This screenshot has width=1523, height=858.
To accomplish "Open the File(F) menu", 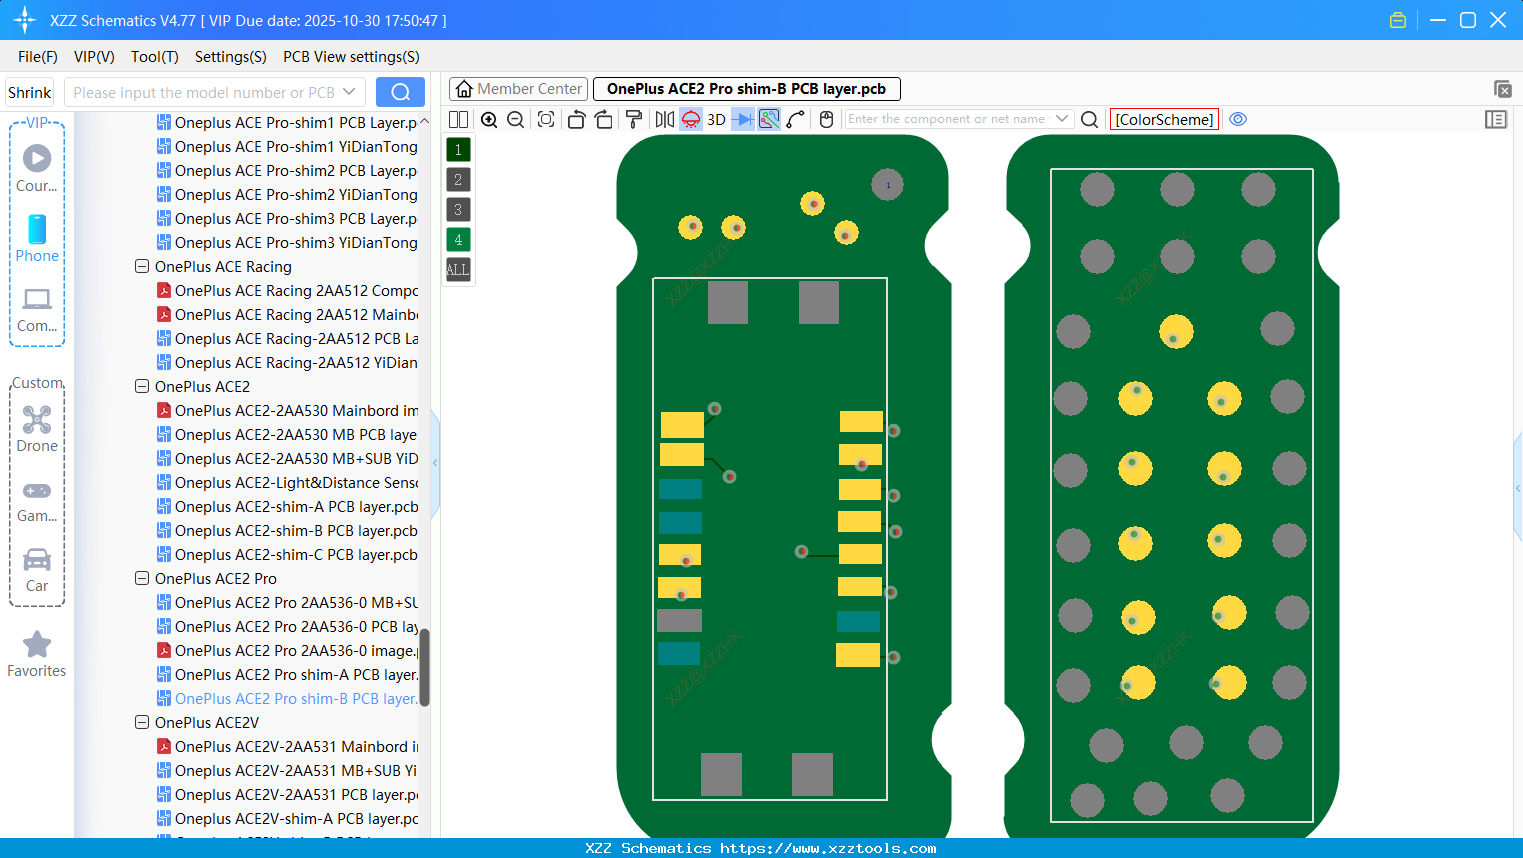I will tap(38, 57).
